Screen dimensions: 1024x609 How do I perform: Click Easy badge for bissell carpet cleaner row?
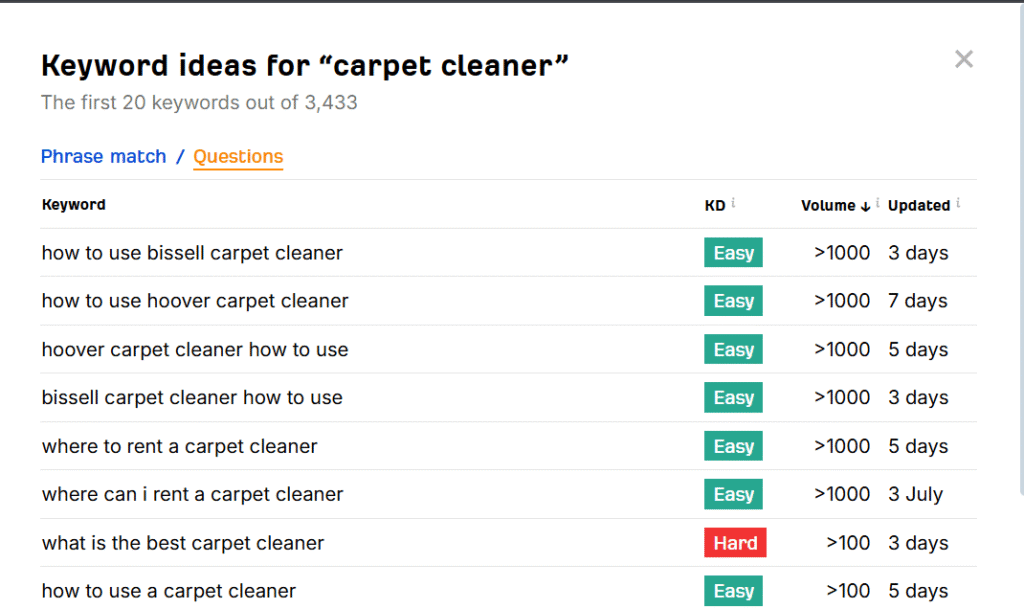pyautogui.click(x=733, y=253)
